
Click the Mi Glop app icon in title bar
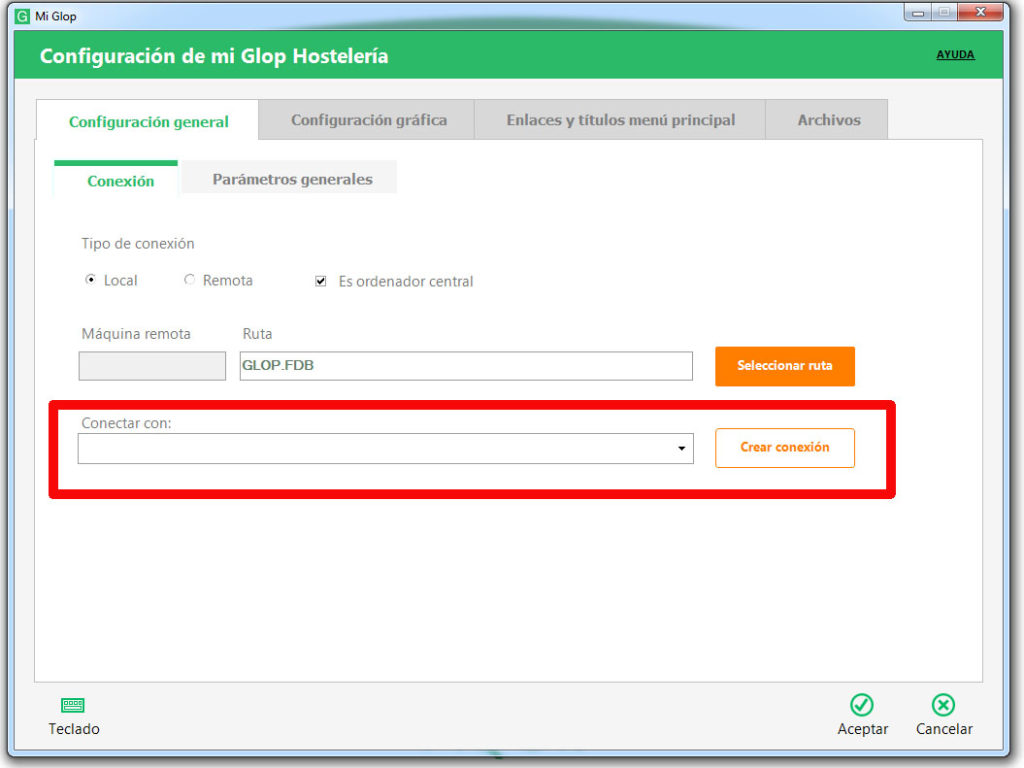[x=22, y=16]
